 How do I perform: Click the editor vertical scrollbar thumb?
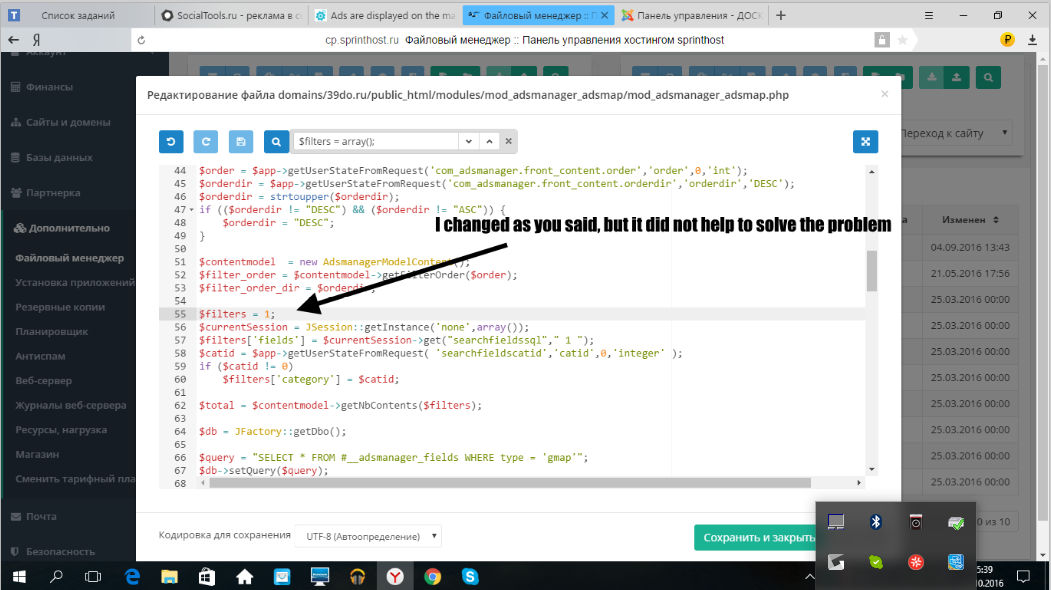tap(871, 271)
